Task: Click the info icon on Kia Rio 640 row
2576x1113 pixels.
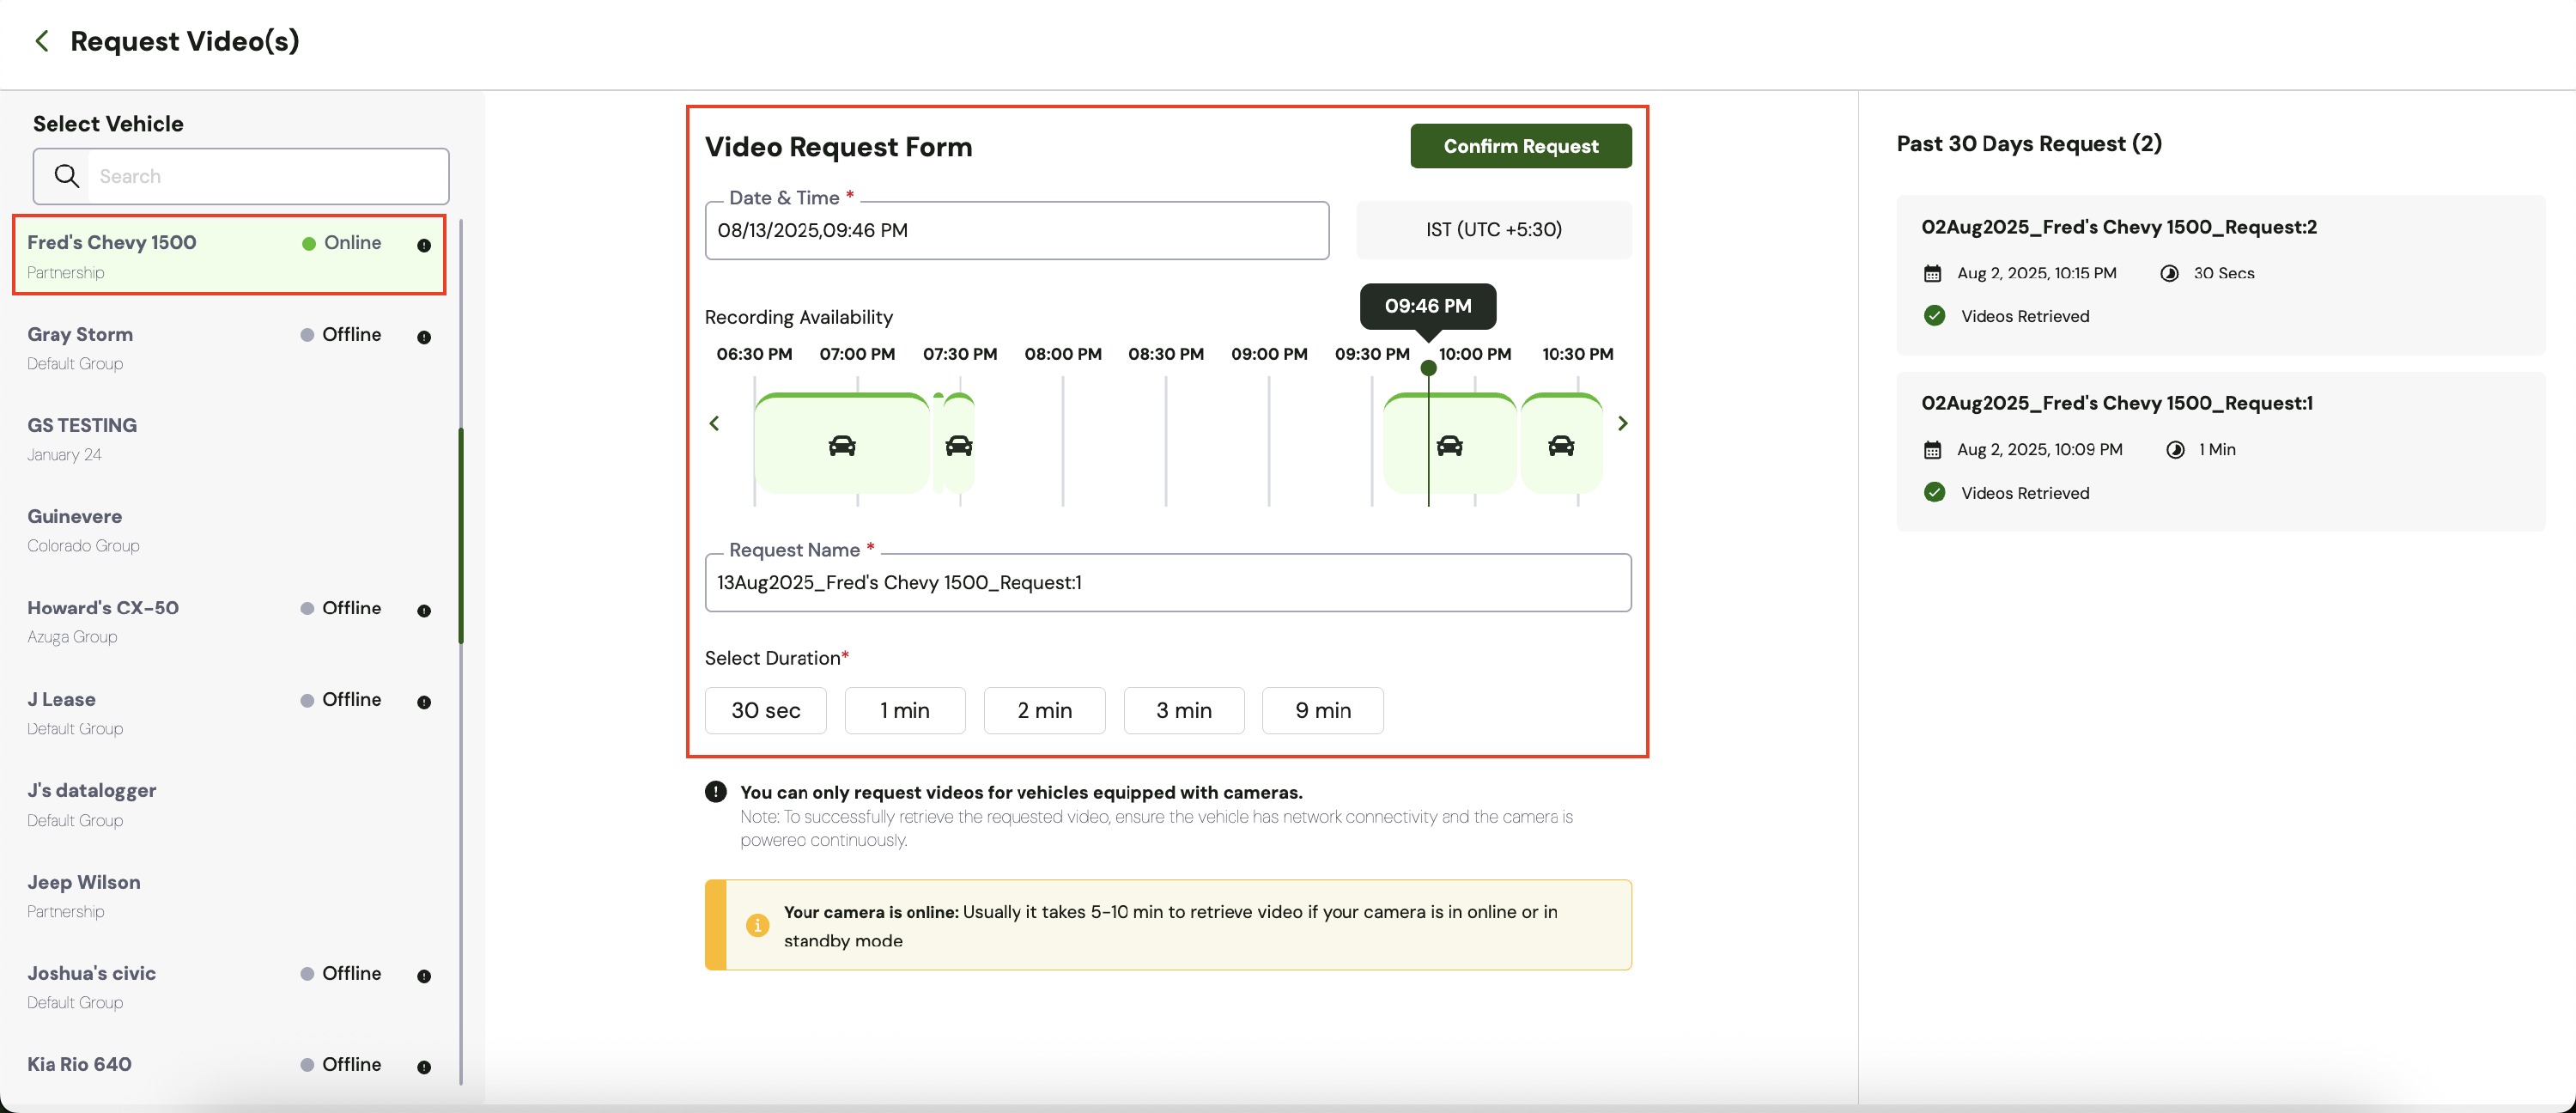Action: [x=424, y=1067]
